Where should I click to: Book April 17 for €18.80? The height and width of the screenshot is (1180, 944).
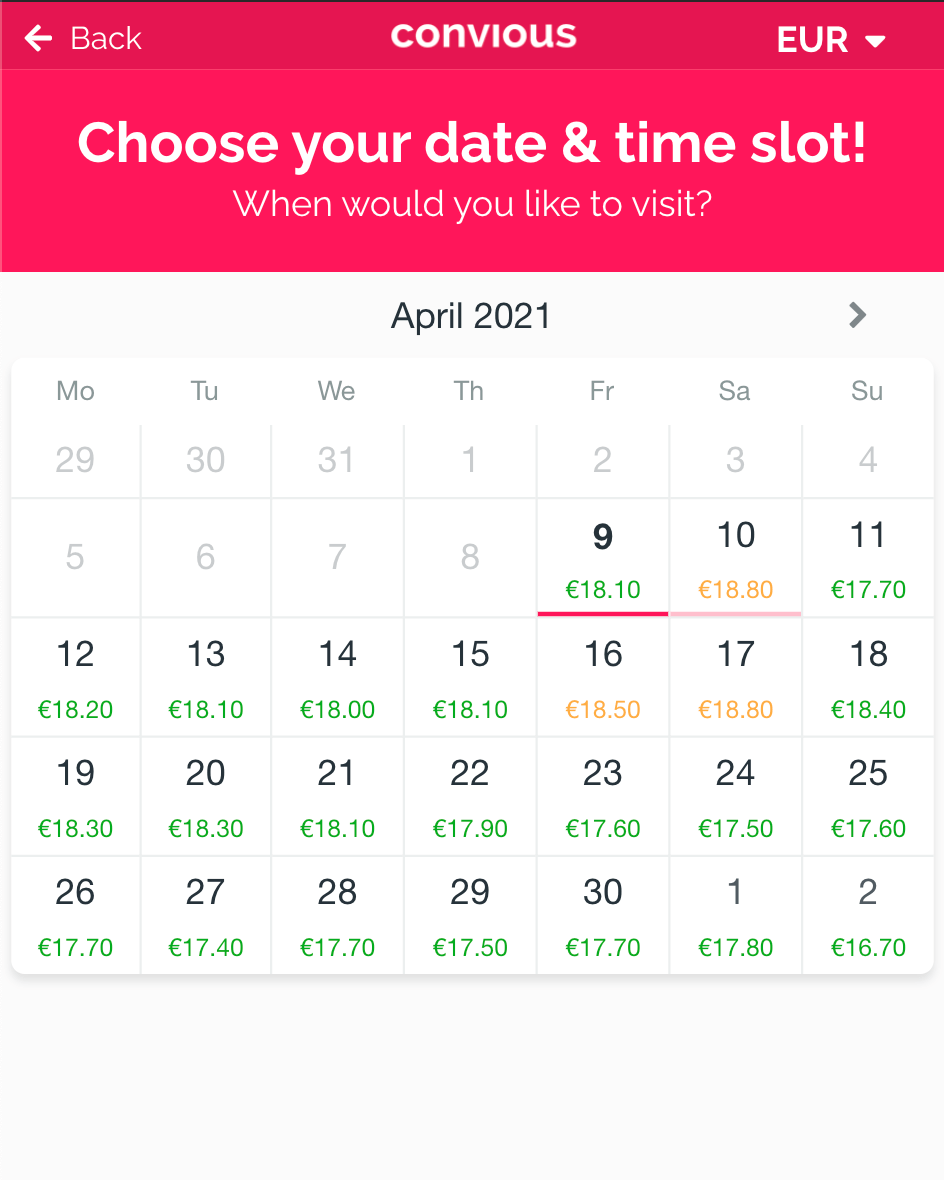click(735, 677)
